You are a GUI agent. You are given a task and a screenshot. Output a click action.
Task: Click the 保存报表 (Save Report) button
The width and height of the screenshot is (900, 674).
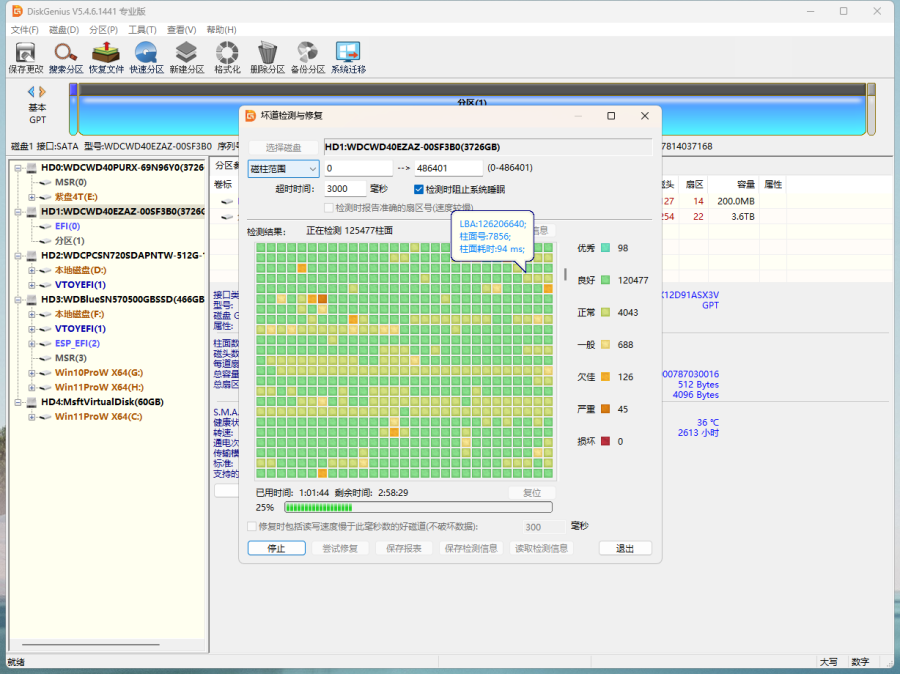[404, 548]
